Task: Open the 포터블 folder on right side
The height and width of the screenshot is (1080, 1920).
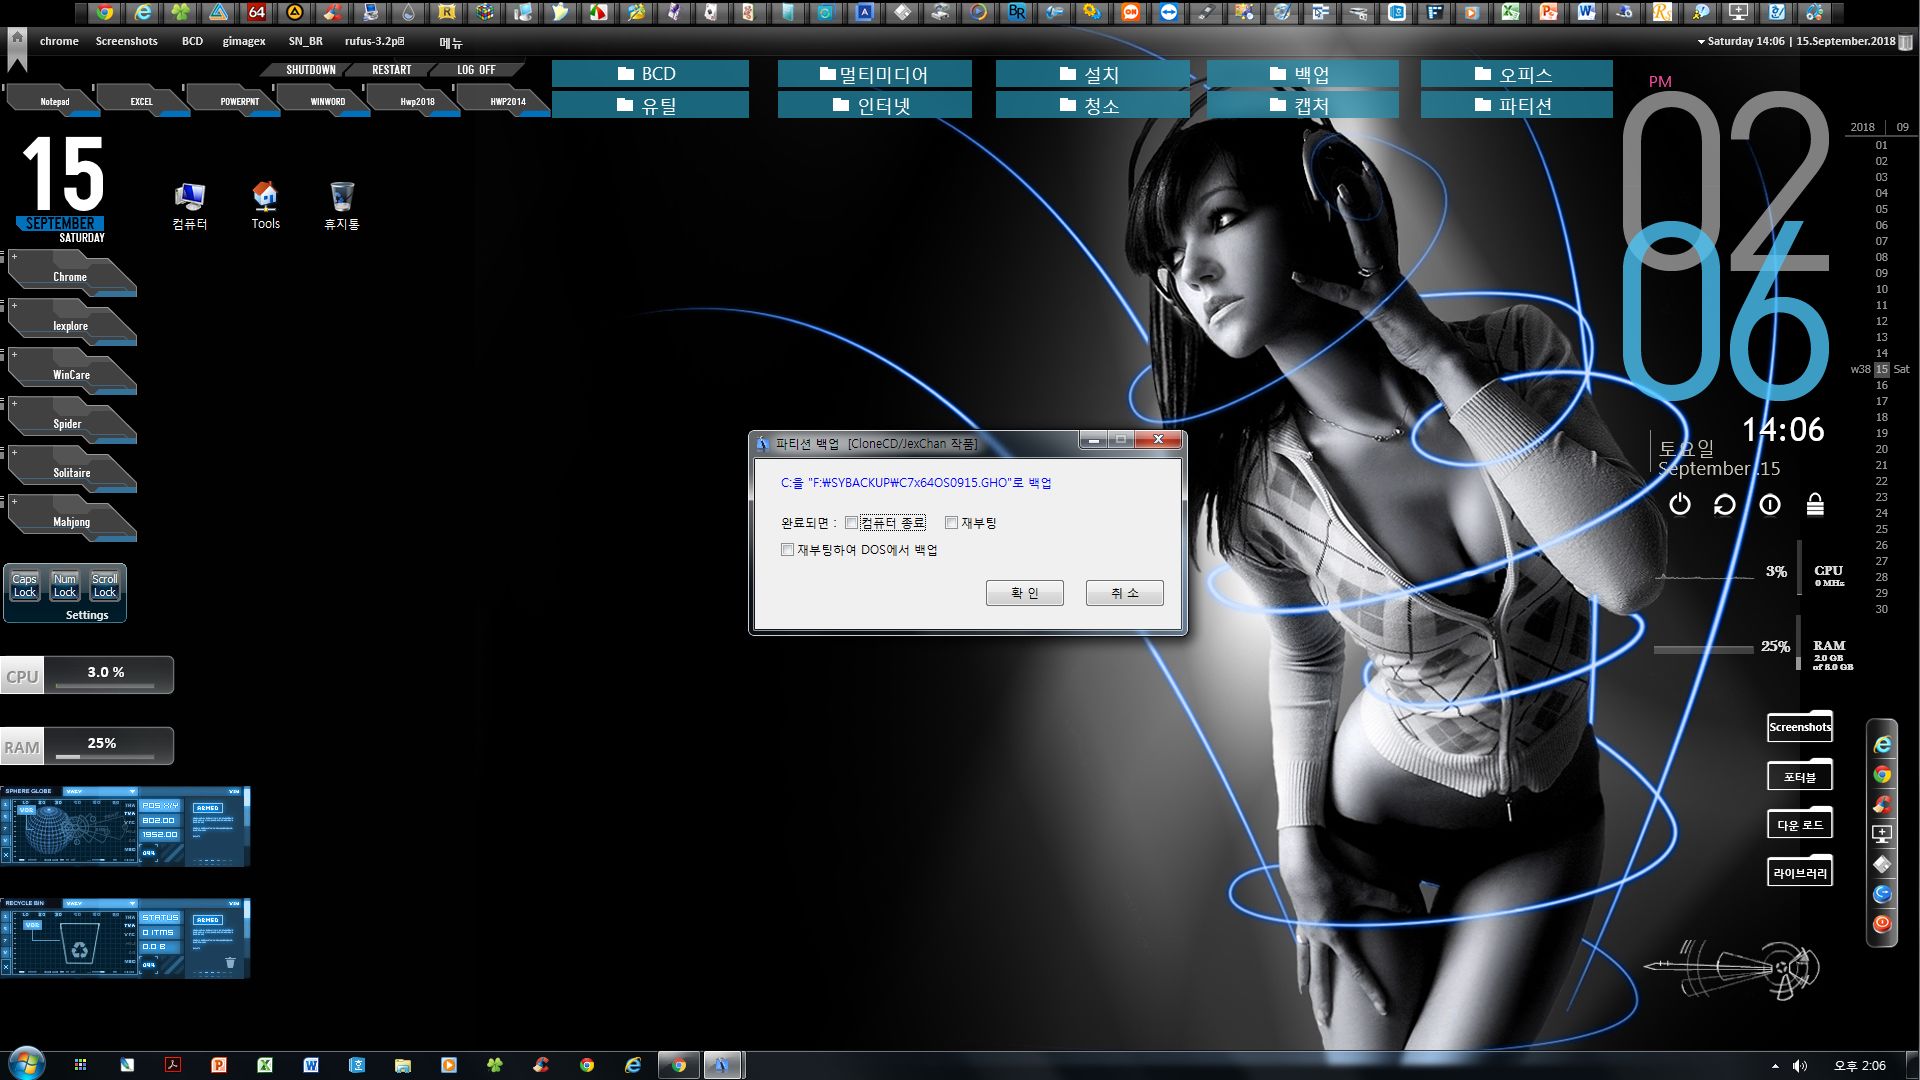Action: (x=1800, y=776)
